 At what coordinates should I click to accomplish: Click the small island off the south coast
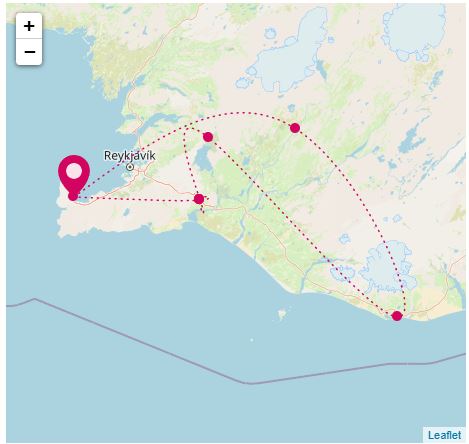point(282,314)
